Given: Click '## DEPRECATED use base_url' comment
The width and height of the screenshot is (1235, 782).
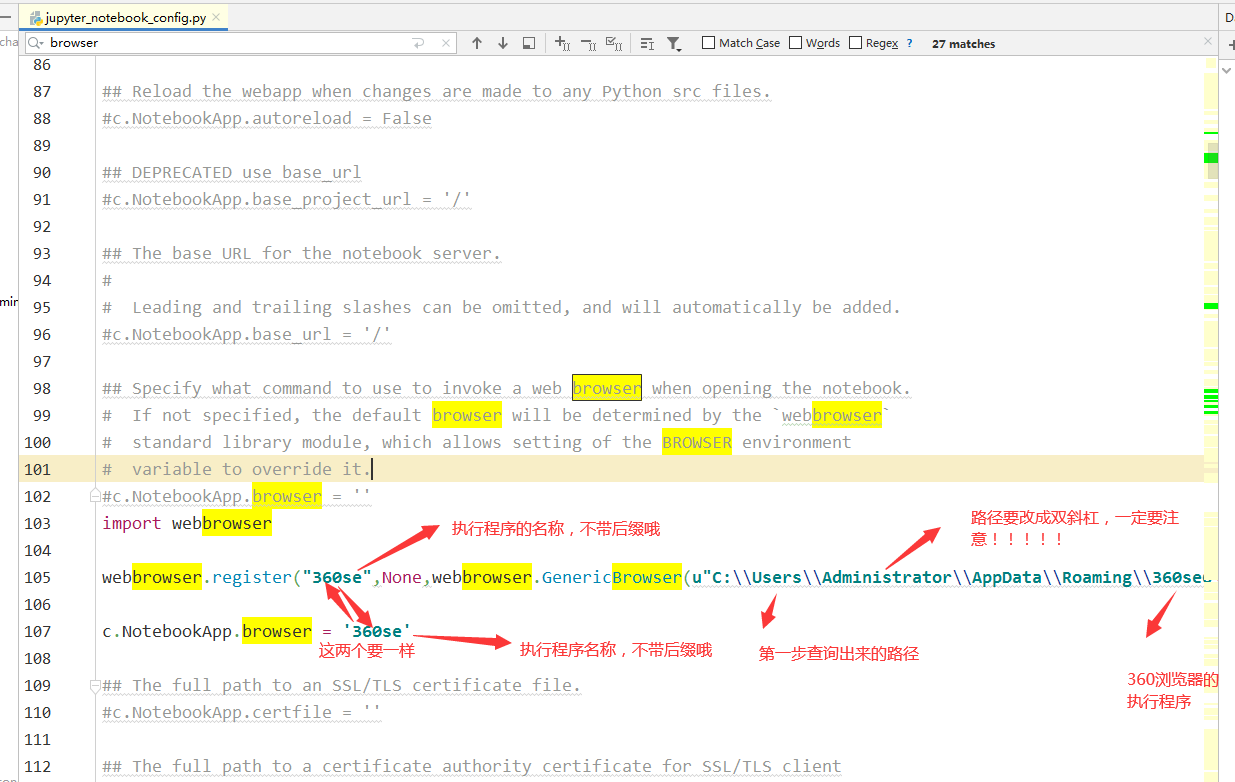Looking at the screenshot, I should pos(232,172).
